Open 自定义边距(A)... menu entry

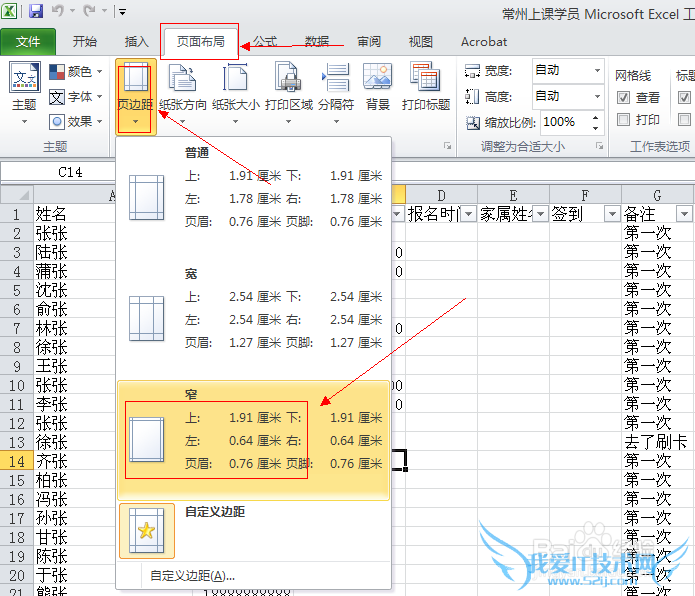(x=254, y=575)
